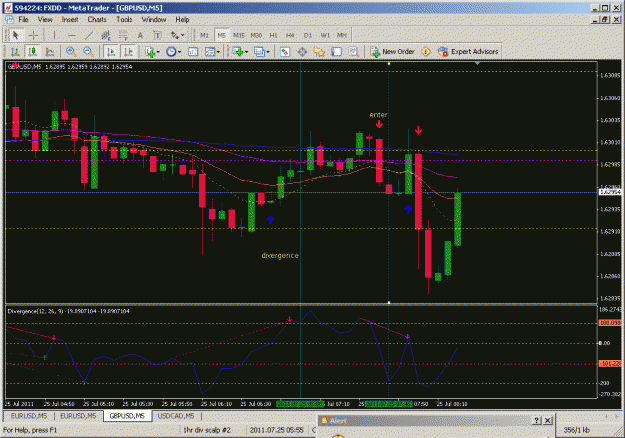Toggle Expert Advisors on or off
This screenshot has width=625, height=438.
[x=468, y=51]
